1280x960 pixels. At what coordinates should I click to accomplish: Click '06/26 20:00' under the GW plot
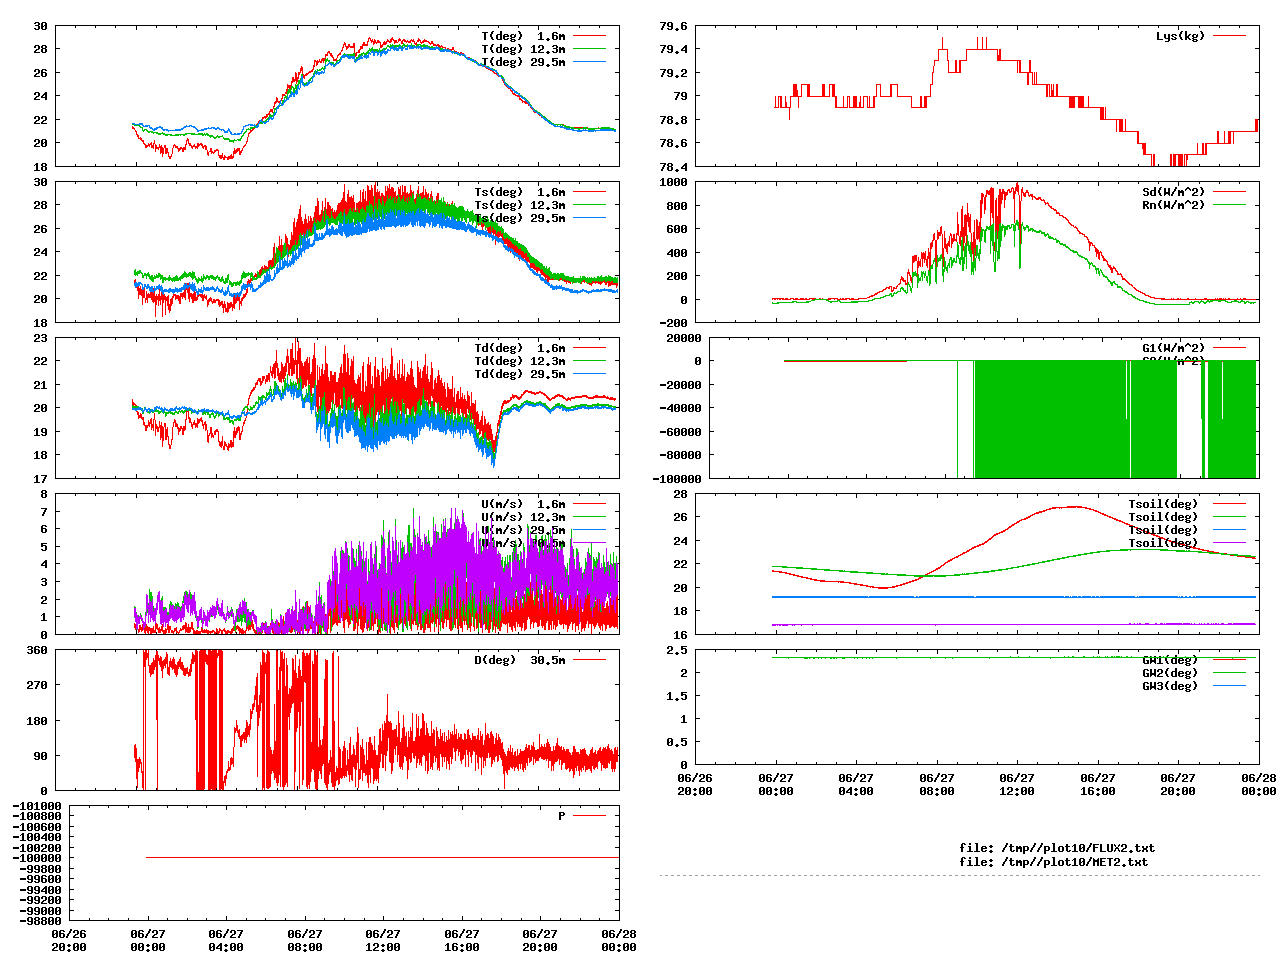695,784
